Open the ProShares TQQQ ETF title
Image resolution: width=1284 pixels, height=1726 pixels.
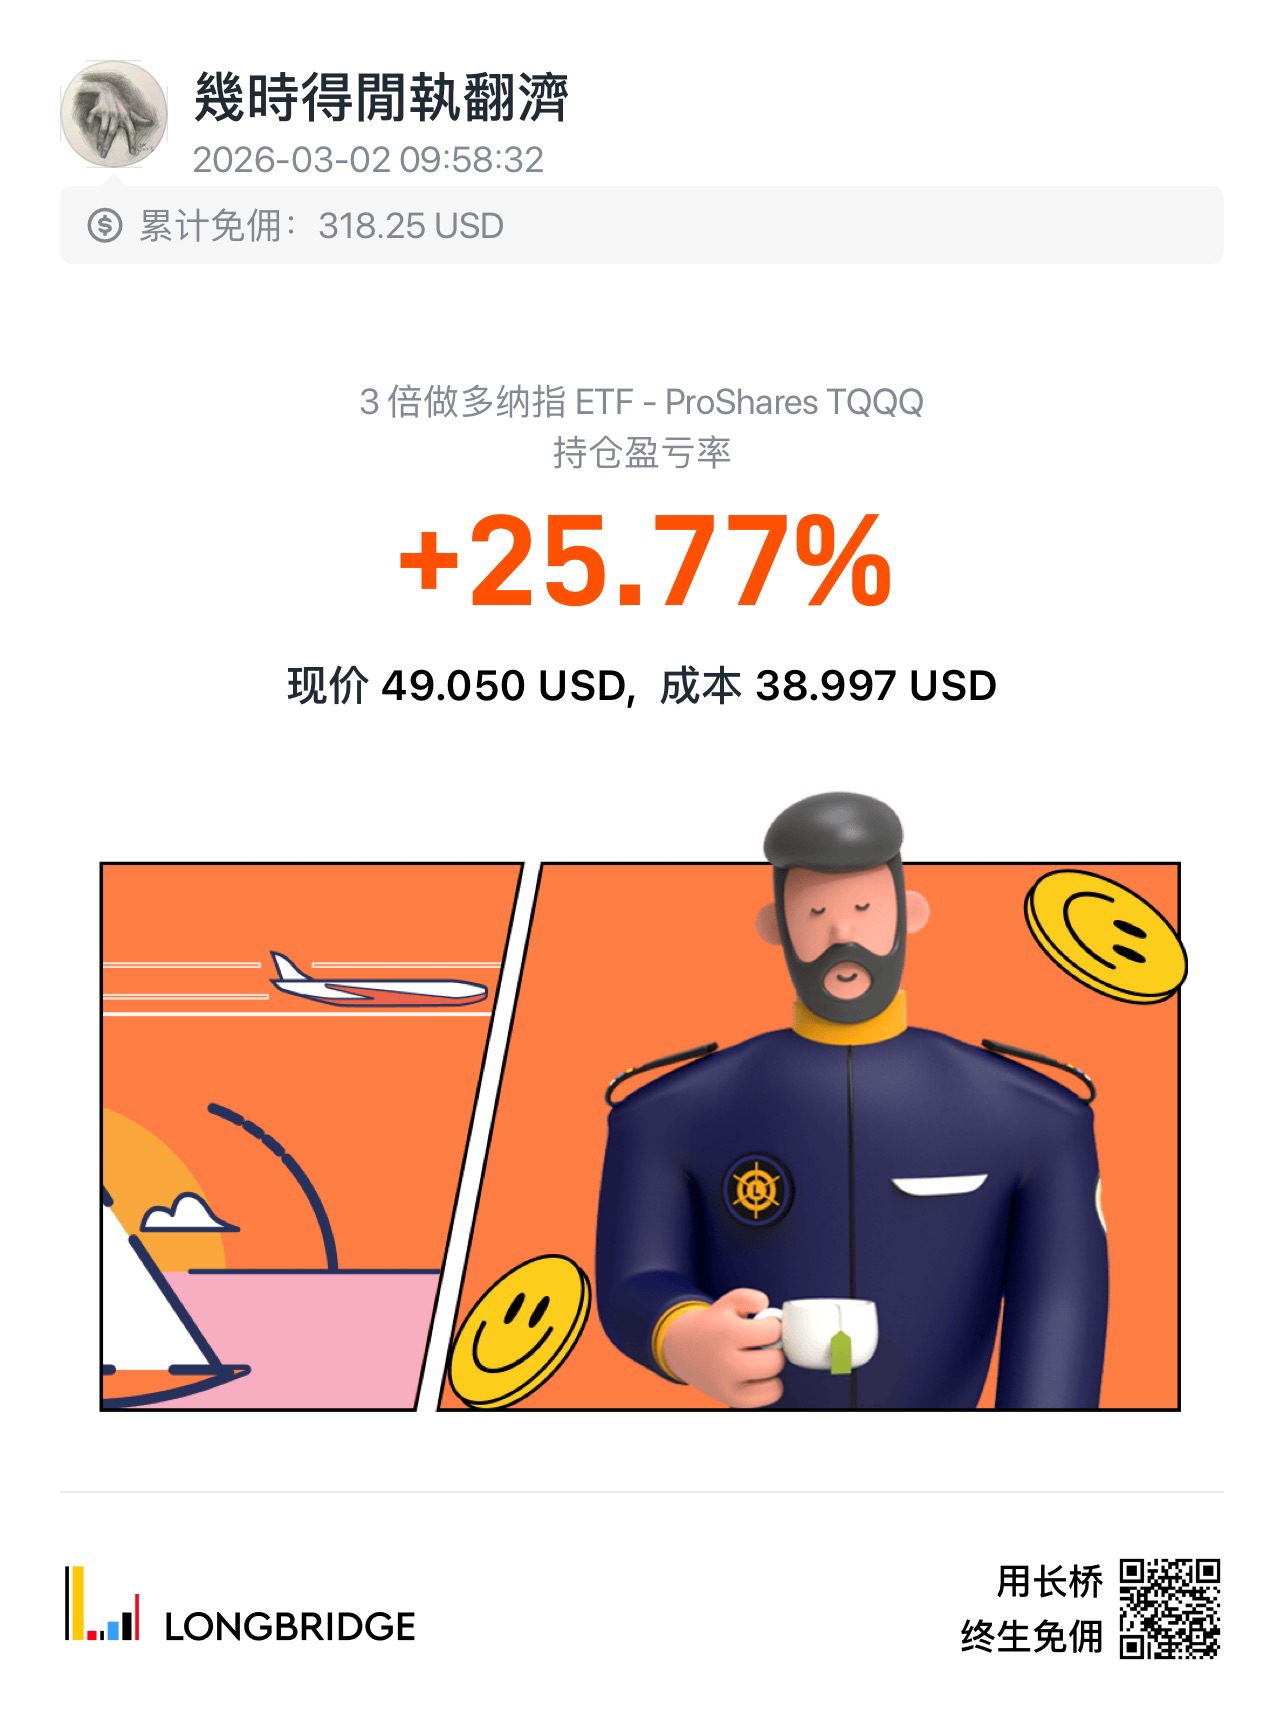coord(642,402)
